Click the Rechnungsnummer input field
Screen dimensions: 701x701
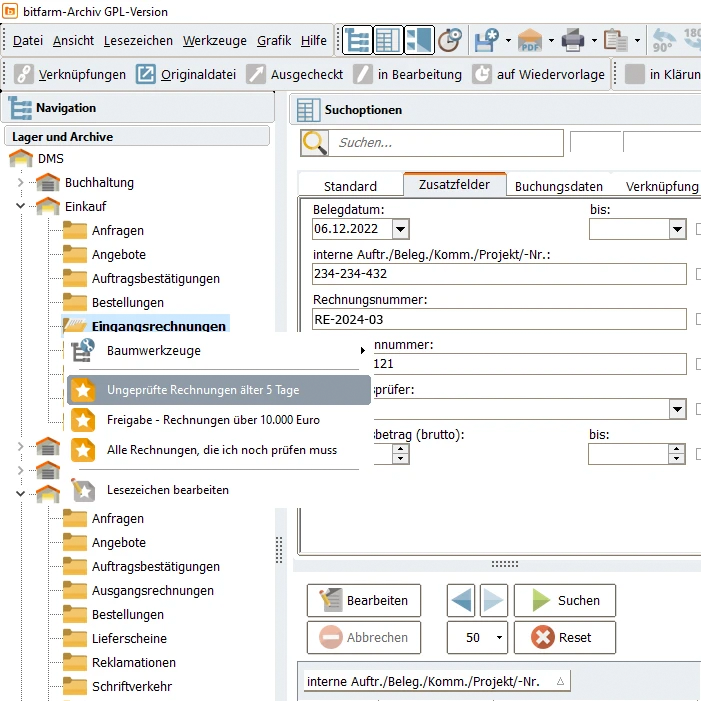coord(498,319)
